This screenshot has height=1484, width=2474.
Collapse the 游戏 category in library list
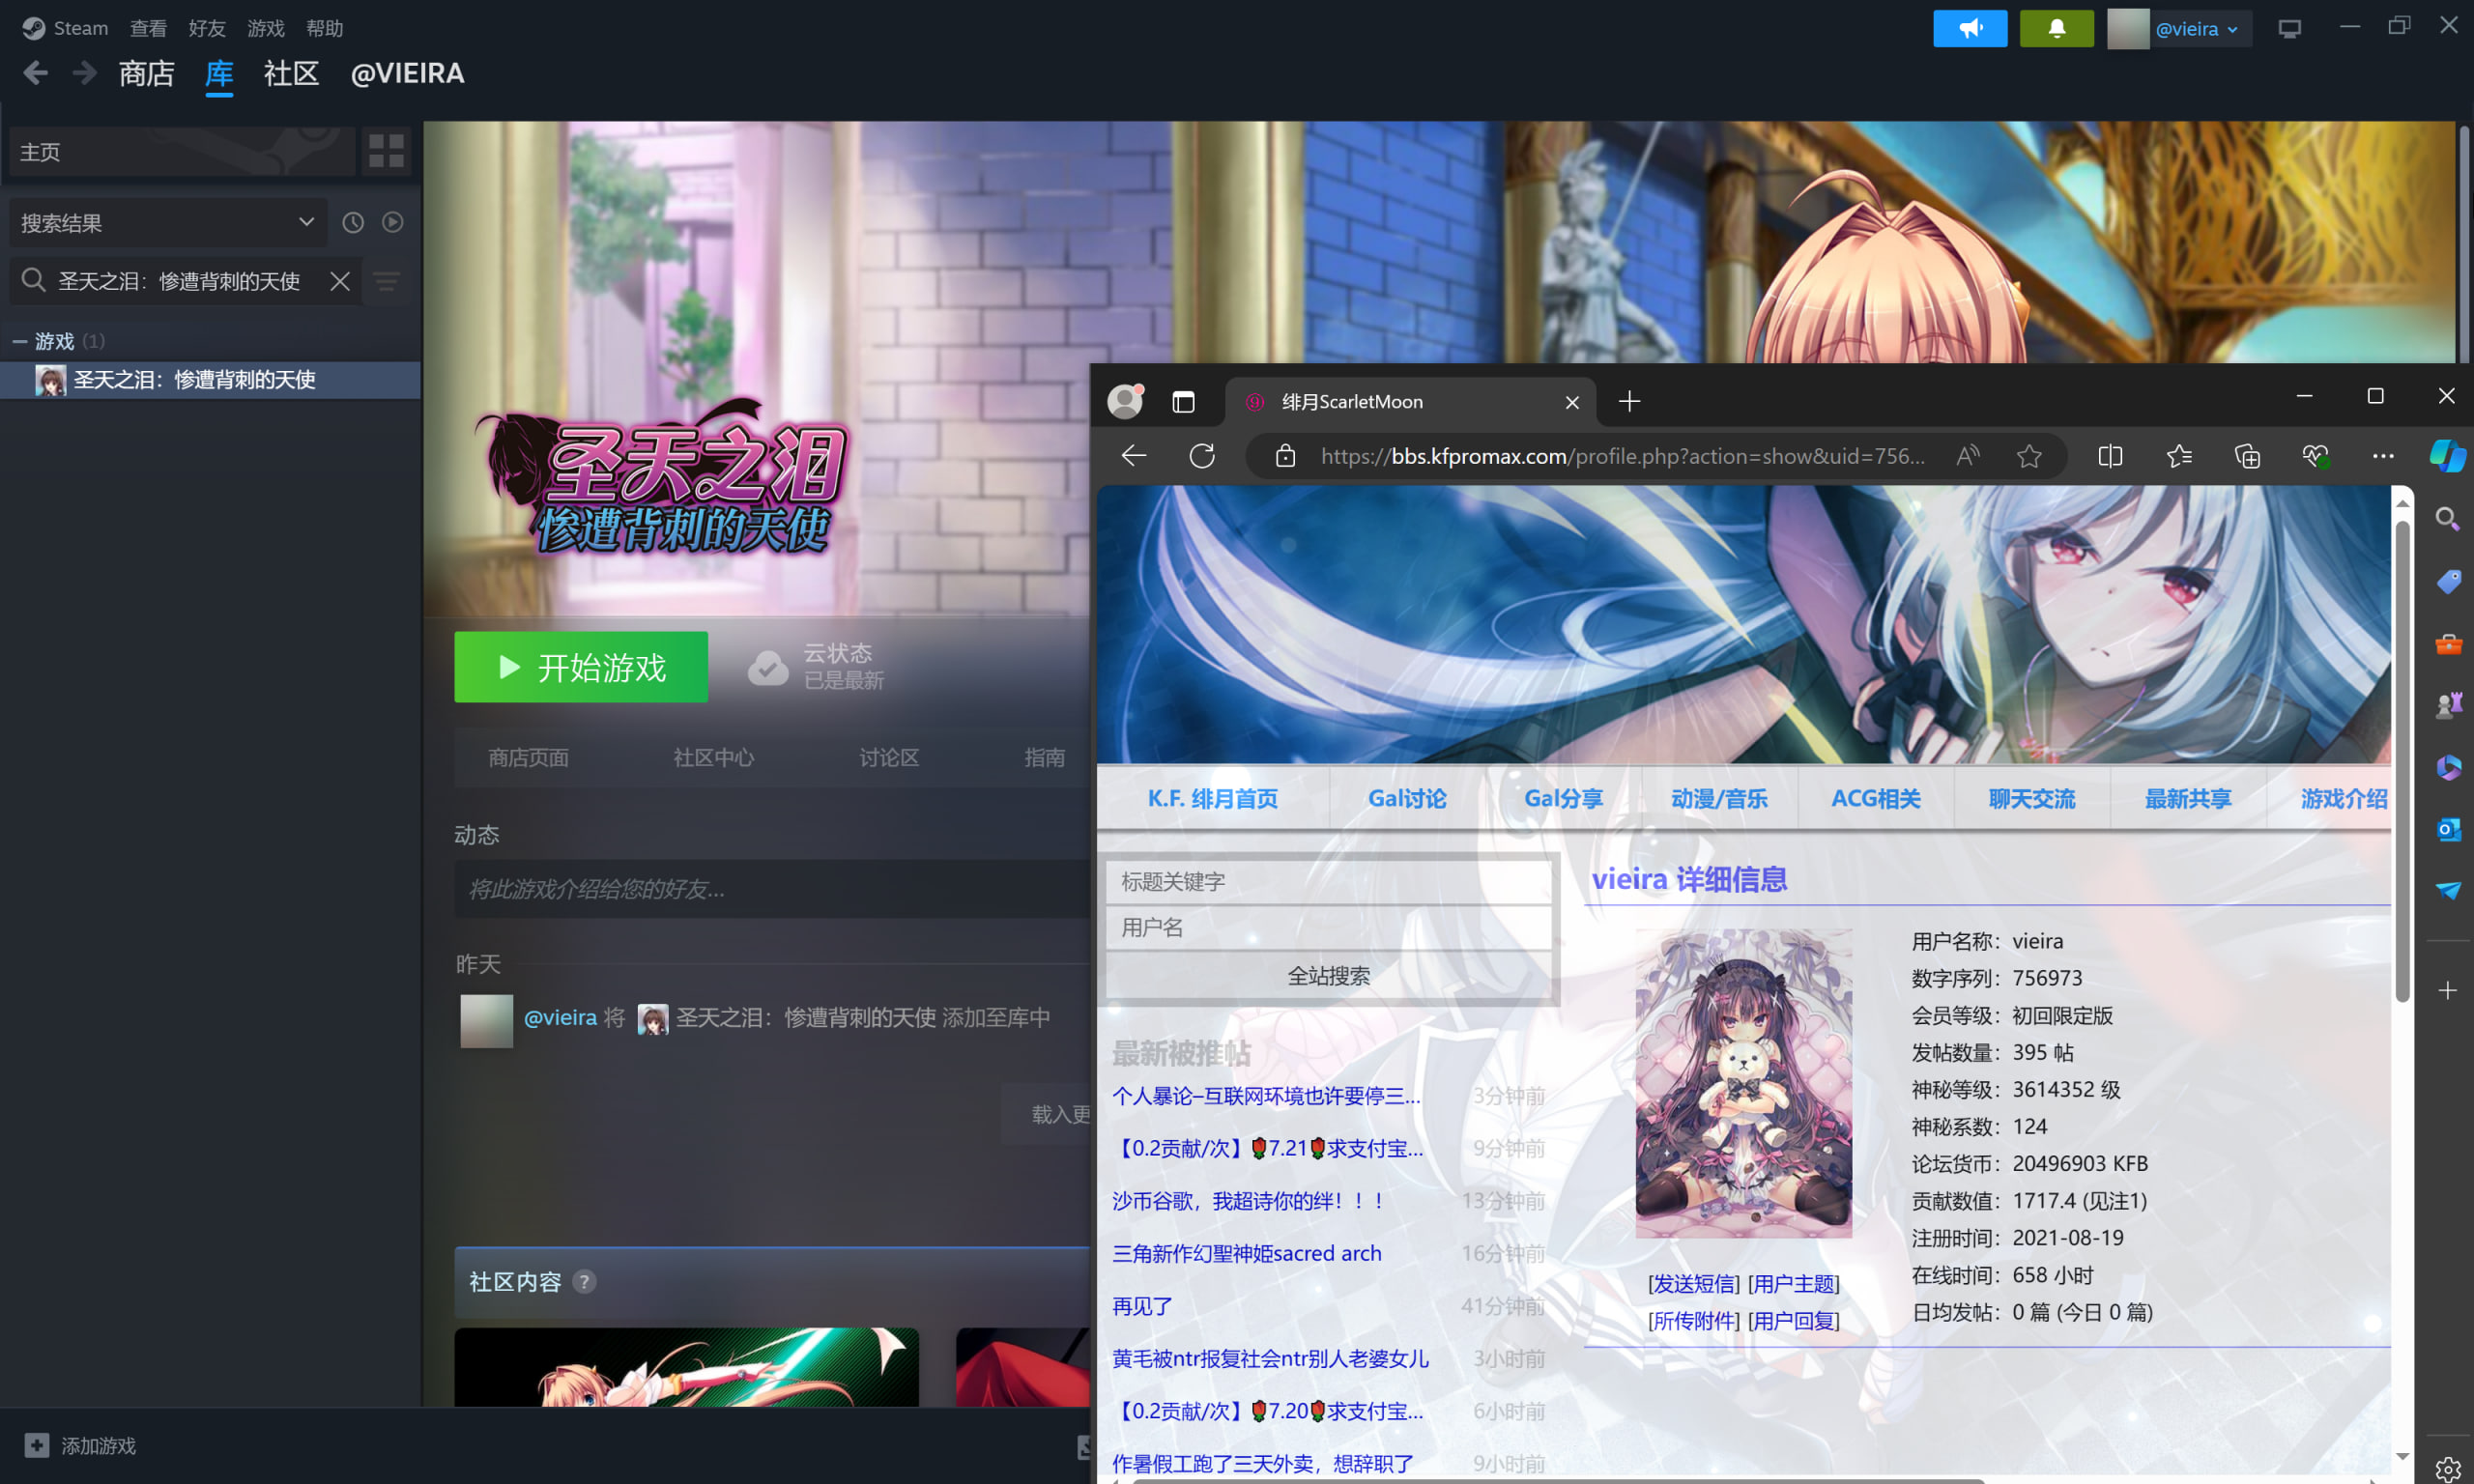pos(19,342)
